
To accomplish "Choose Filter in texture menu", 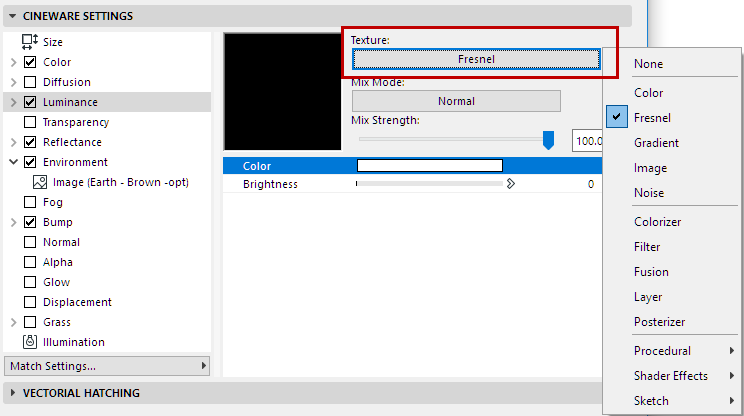I will click(x=647, y=247).
